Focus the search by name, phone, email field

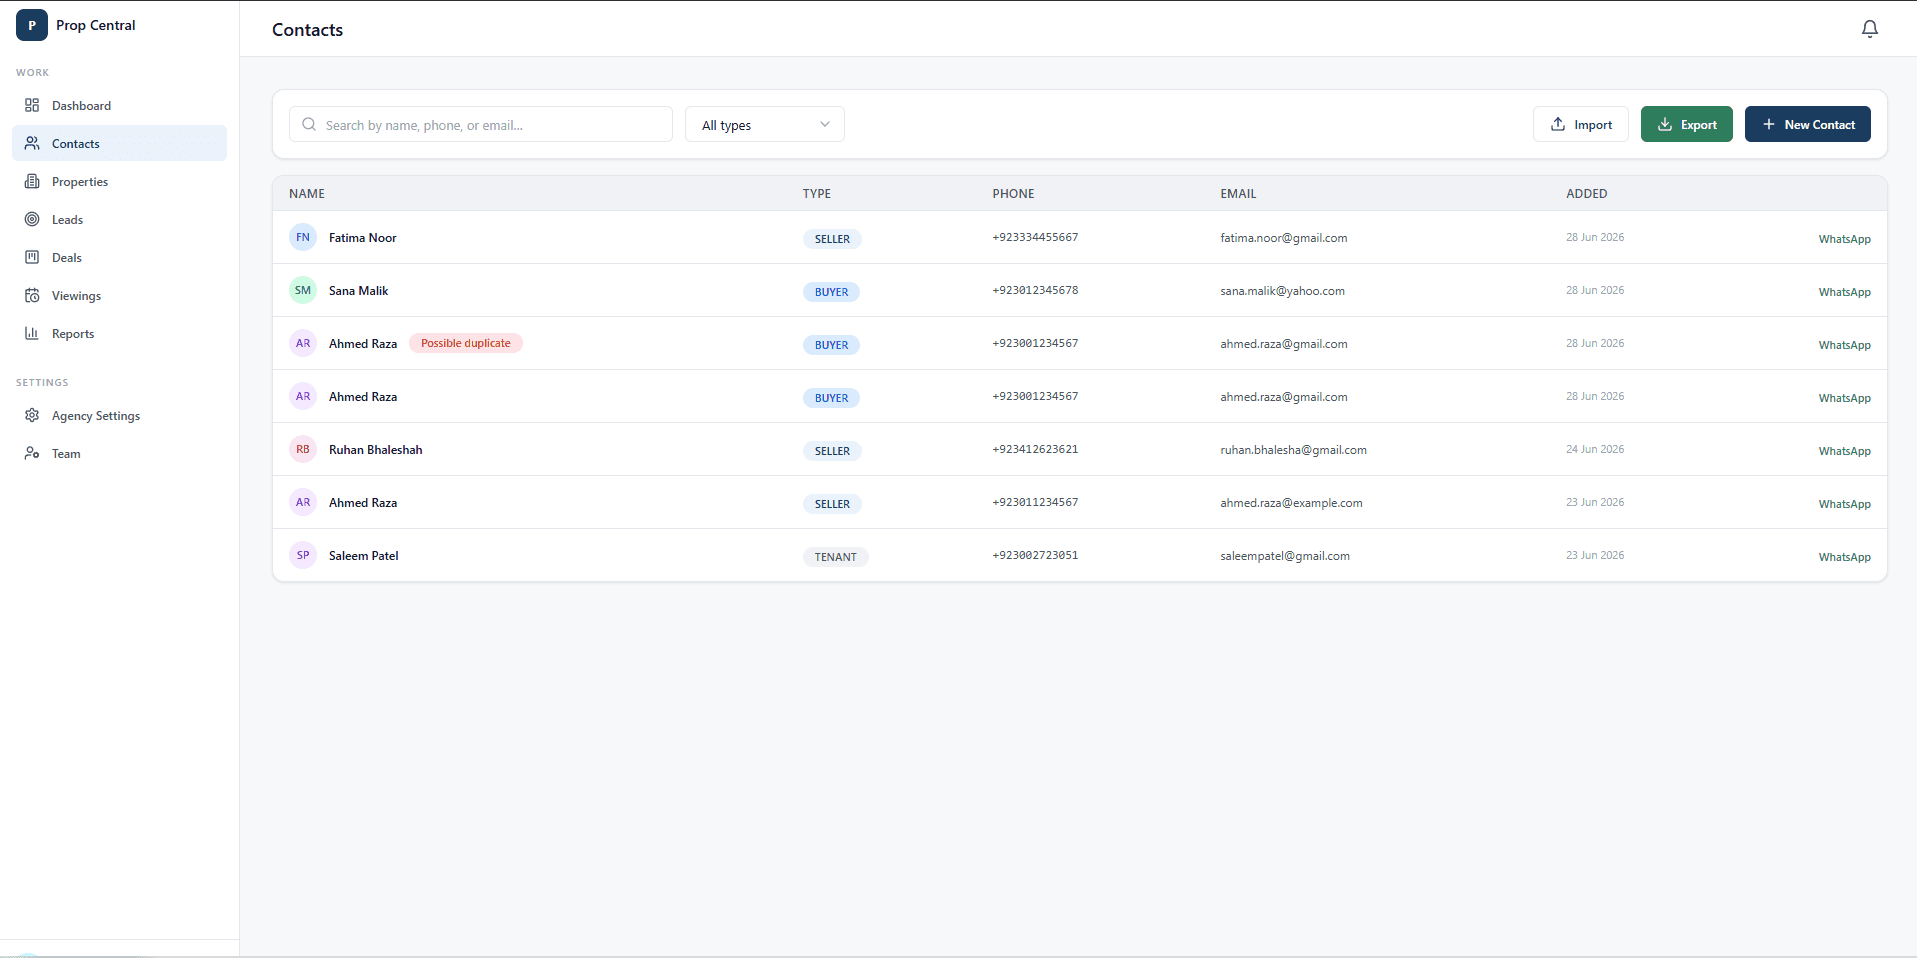(x=481, y=124)
